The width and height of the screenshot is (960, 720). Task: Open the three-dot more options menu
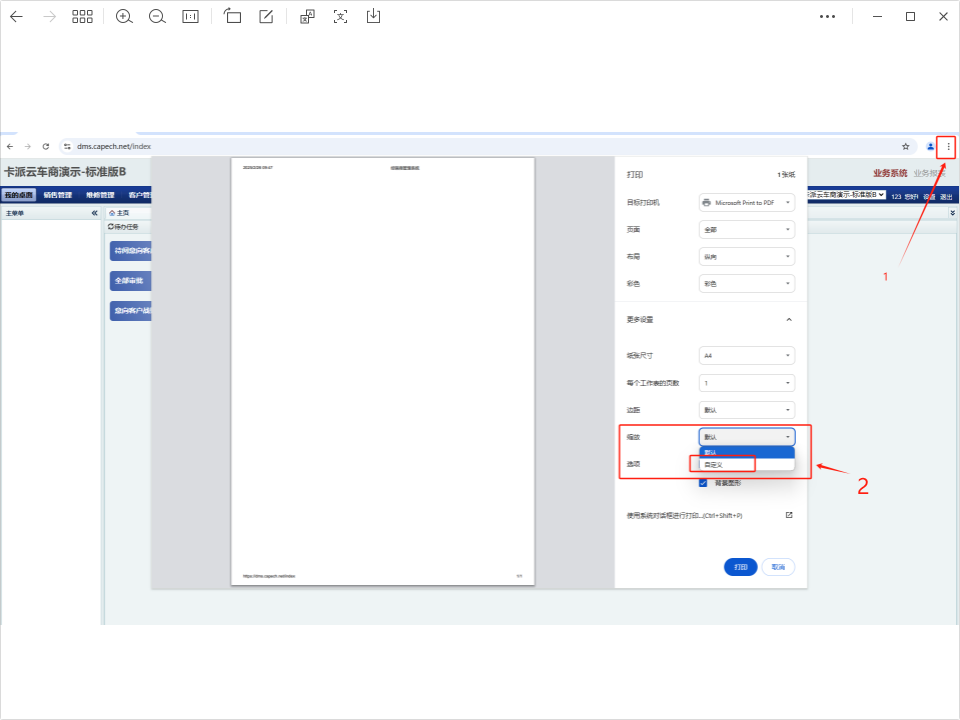(x=827, y=17)
